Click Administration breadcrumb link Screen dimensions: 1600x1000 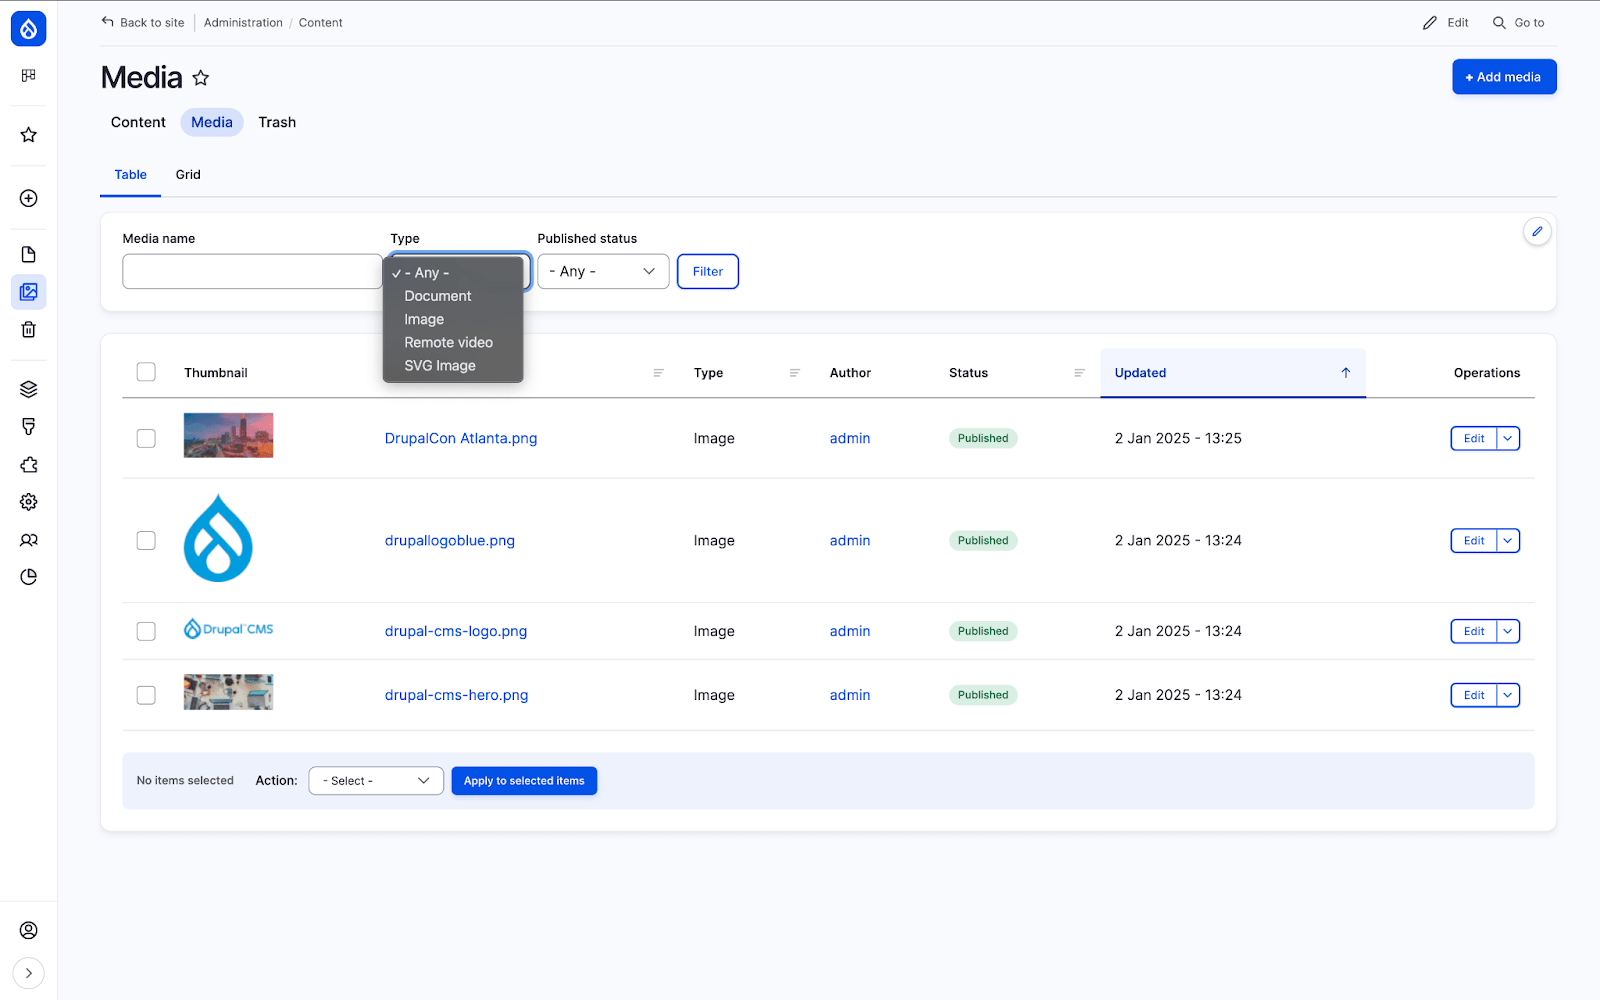243,22
